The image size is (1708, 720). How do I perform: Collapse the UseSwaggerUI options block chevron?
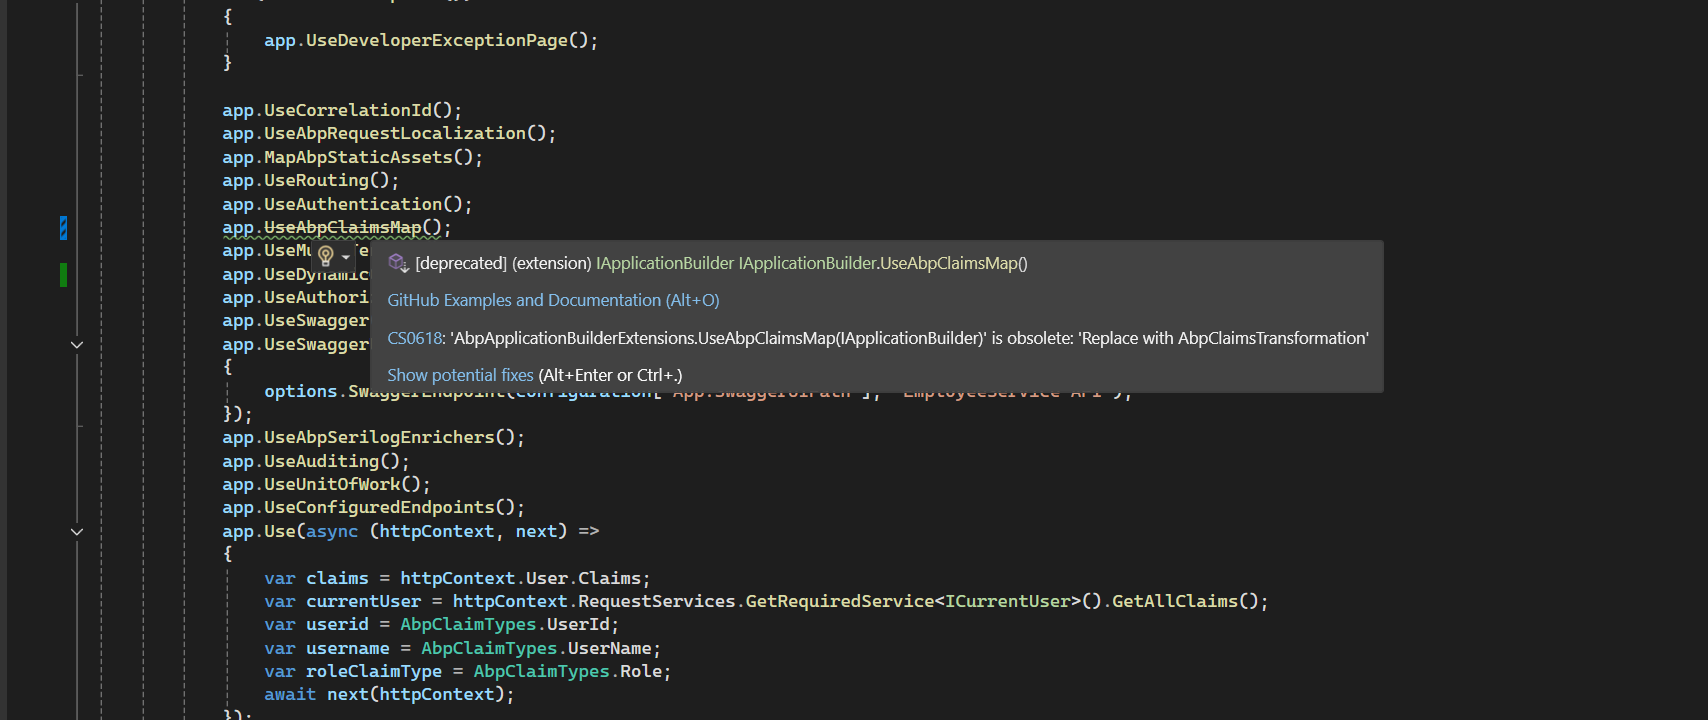[x=77, y=345]
